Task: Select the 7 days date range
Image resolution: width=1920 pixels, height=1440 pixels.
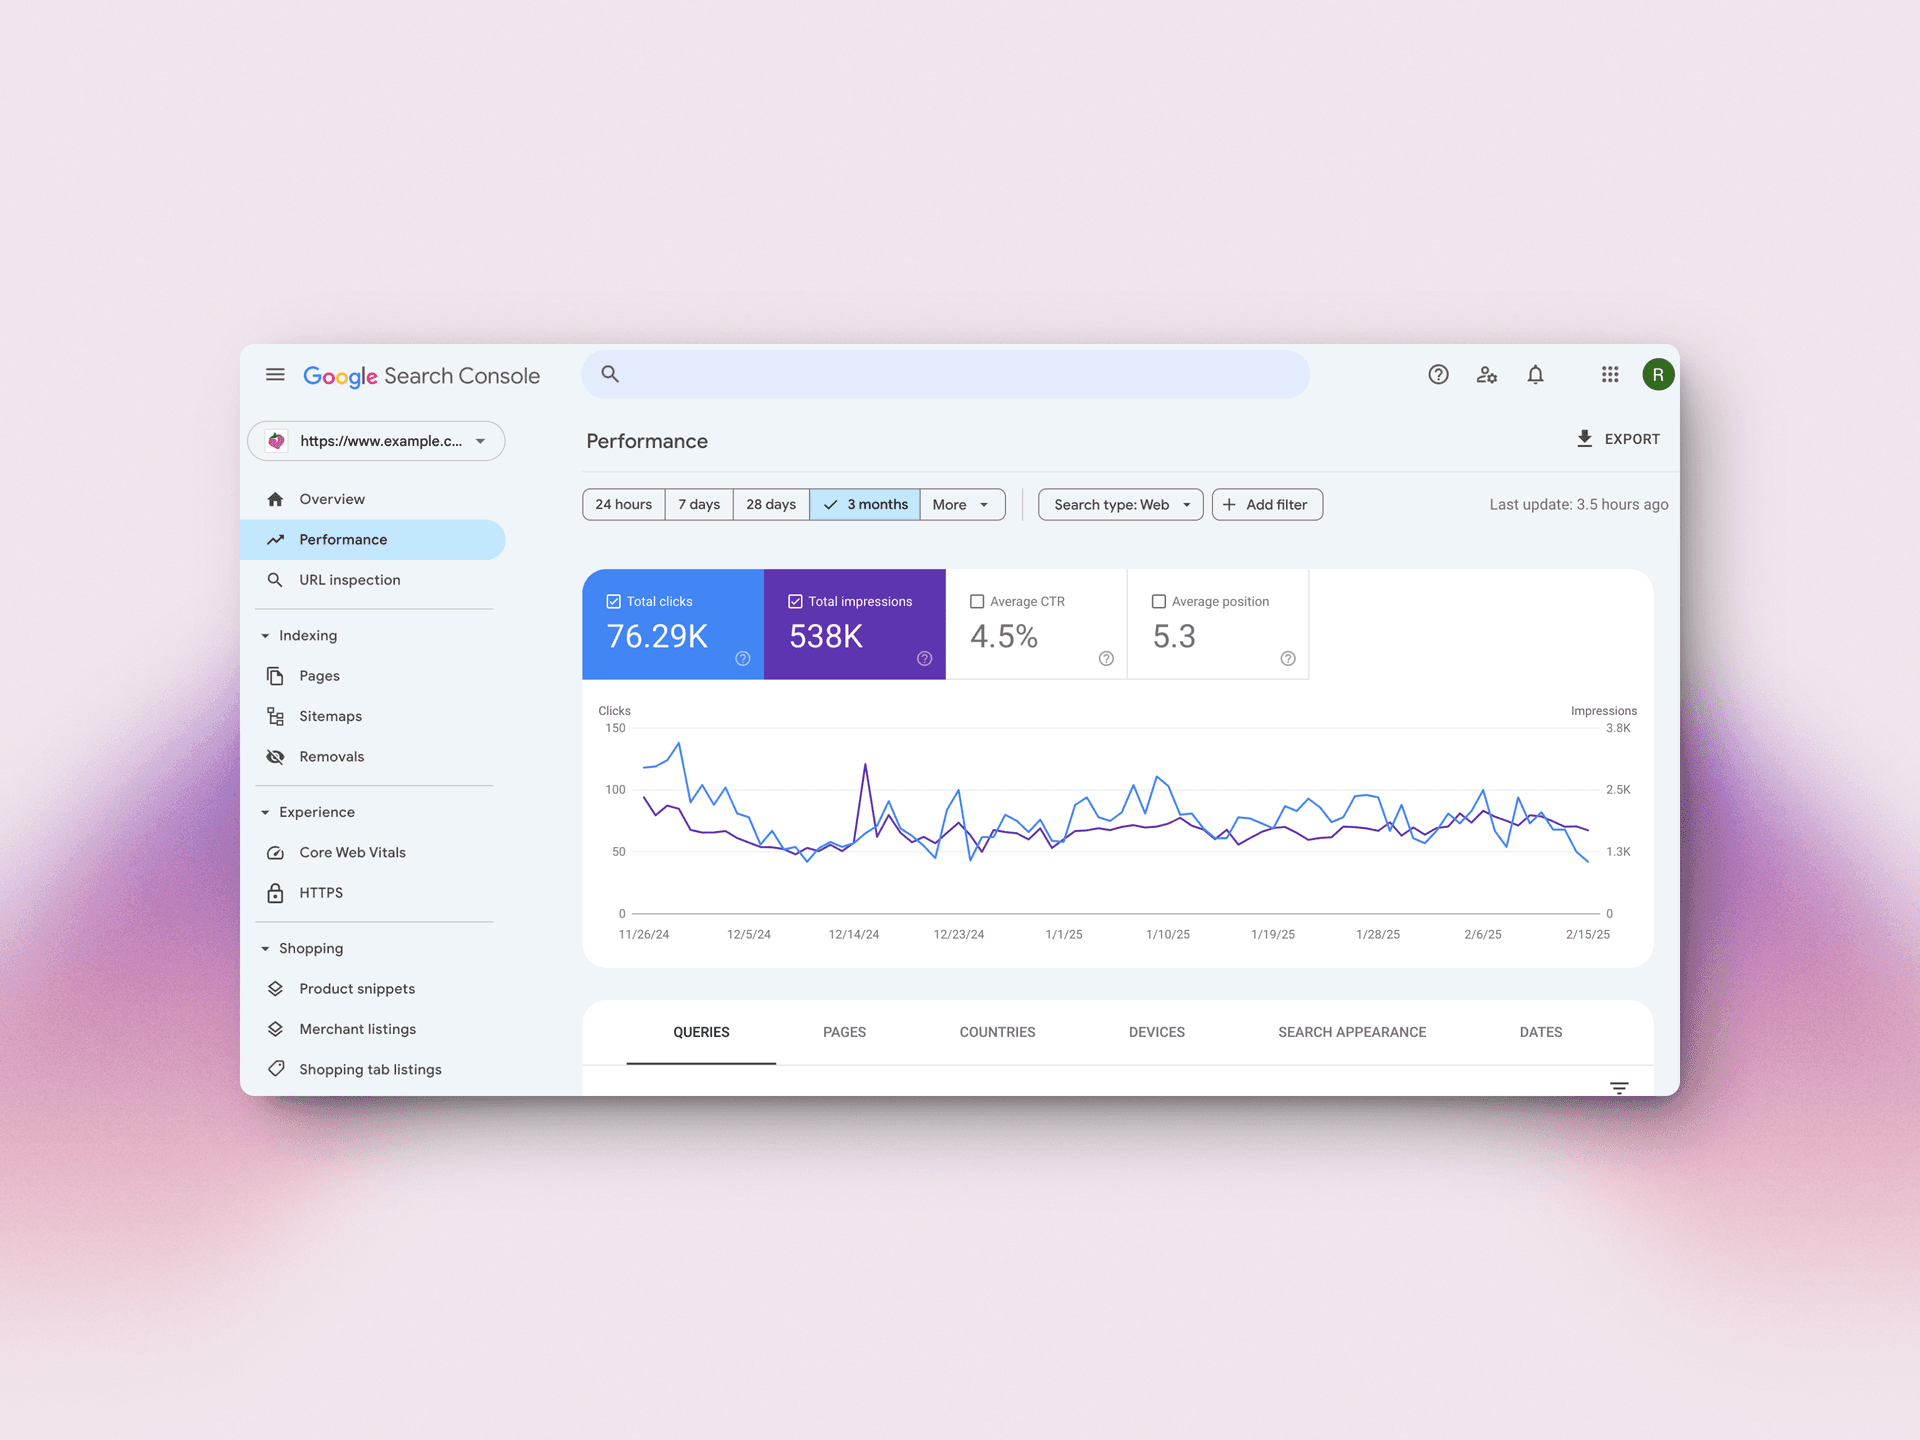Action: pos(699,505)
